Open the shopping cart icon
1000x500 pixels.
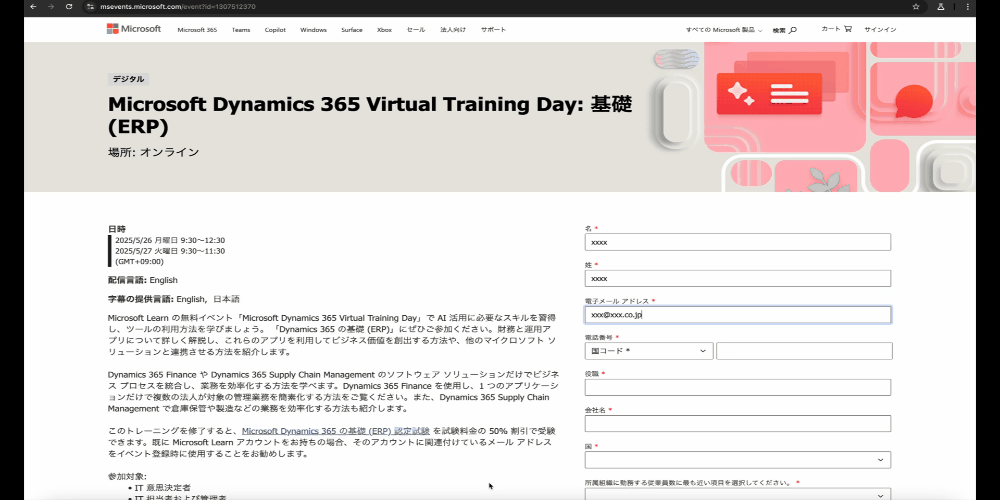pyautogui.click(x=848, y=29)
